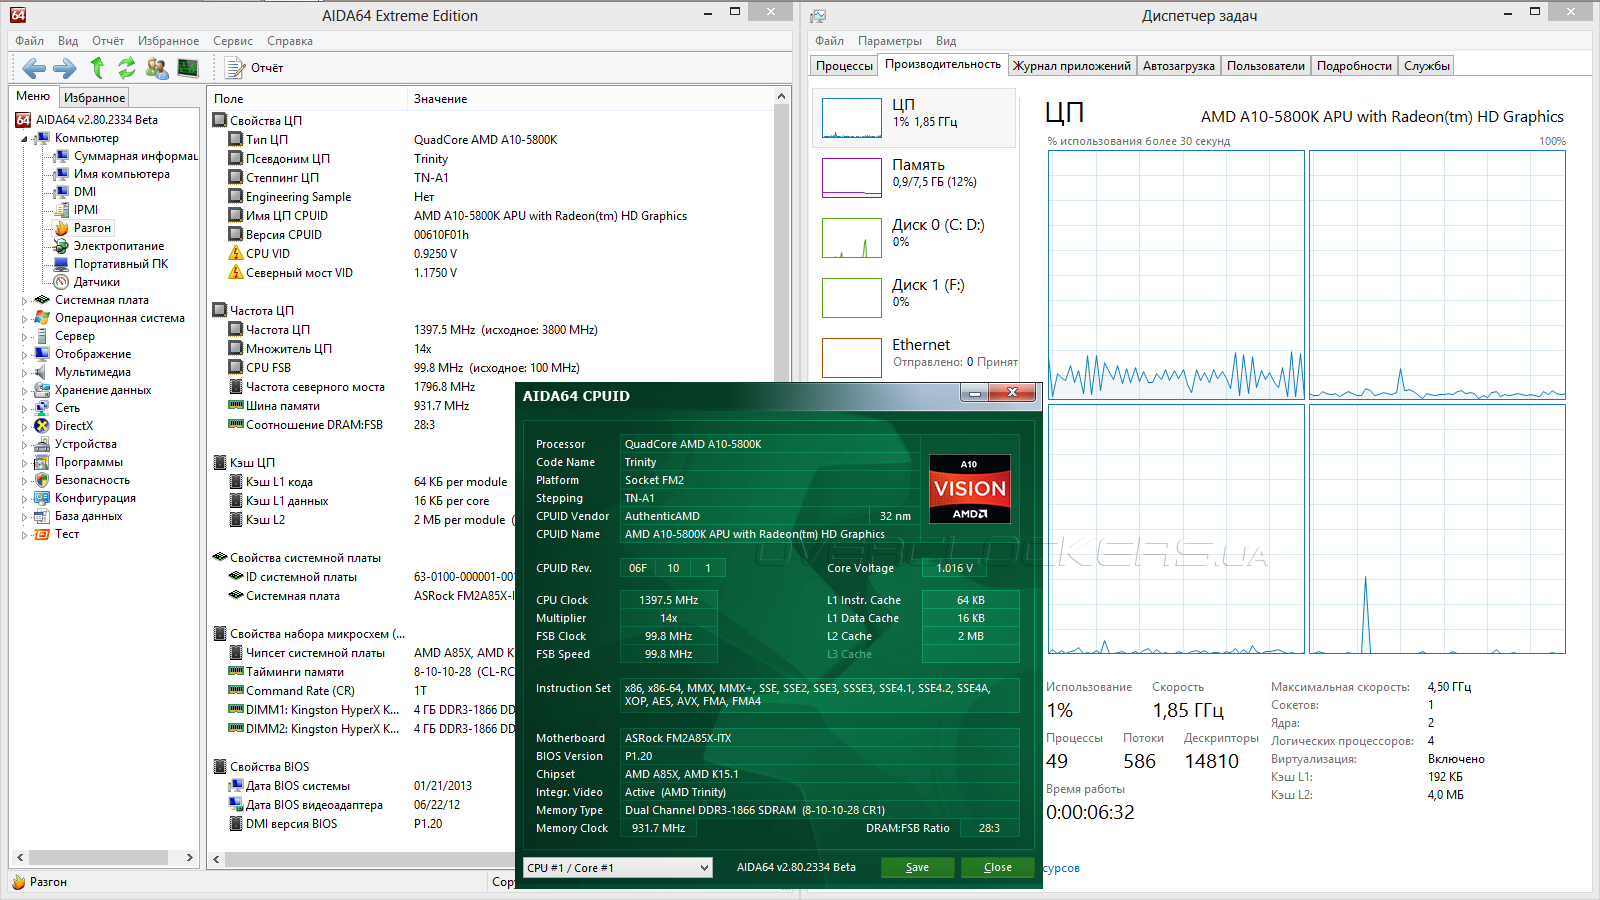The width and height of the screenshot is (1600, 900).
Task: Open the green monitor graph toolbar icon
Action: [188, 68]
